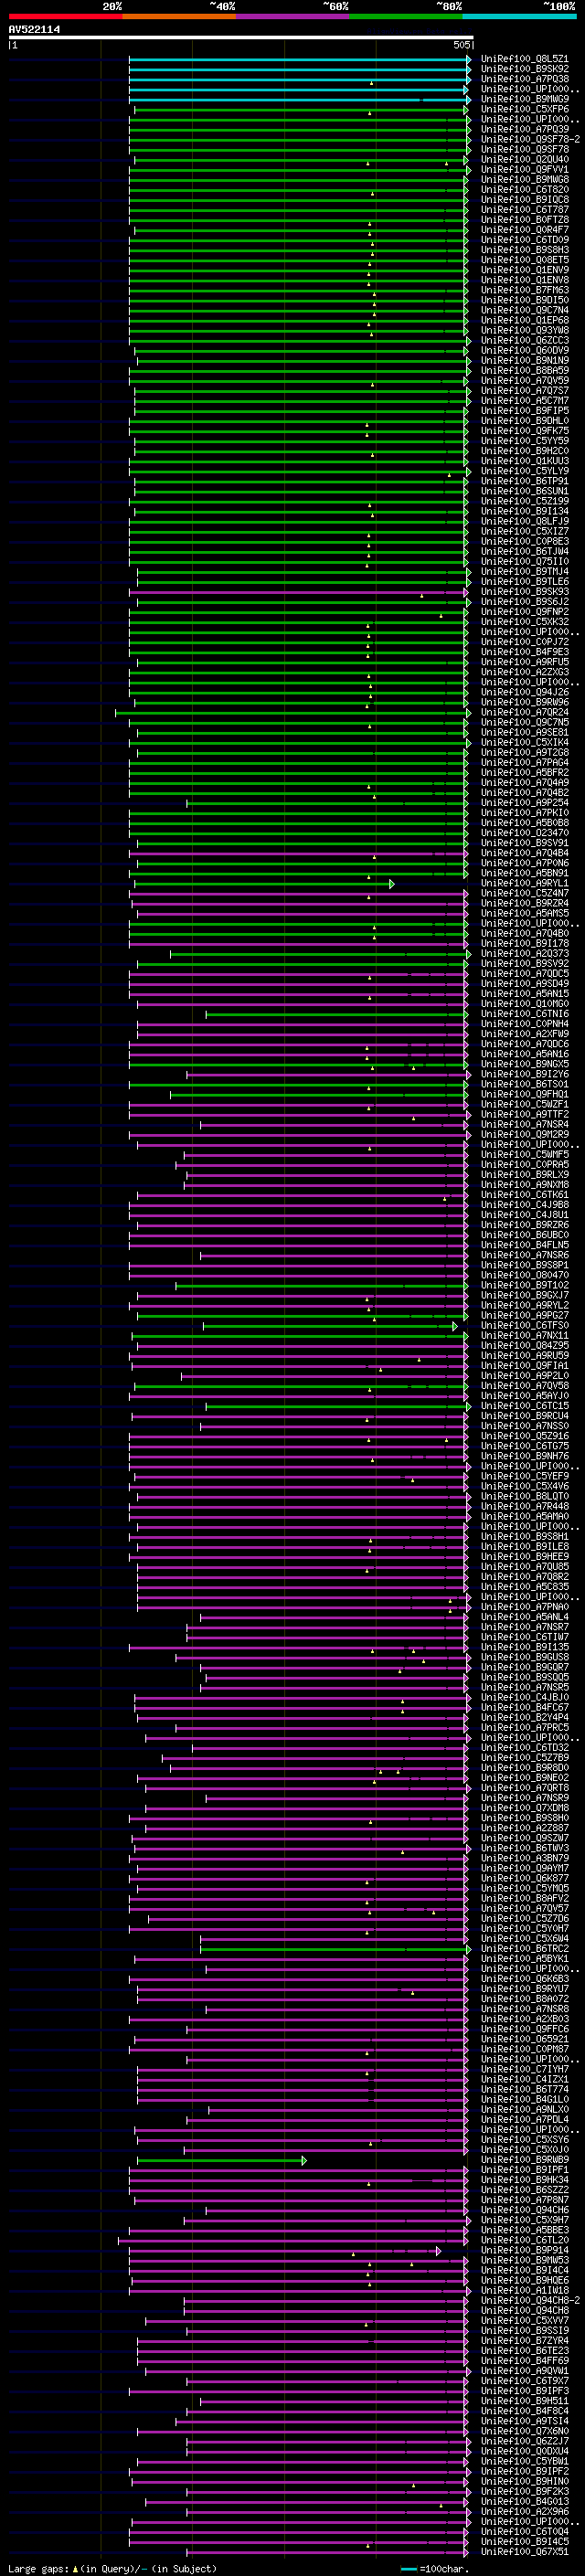Select hit label UniRef100_Q9FVV1
Image resolution: width=585 pixels, height=2576 pixels.
coord(525,169)
